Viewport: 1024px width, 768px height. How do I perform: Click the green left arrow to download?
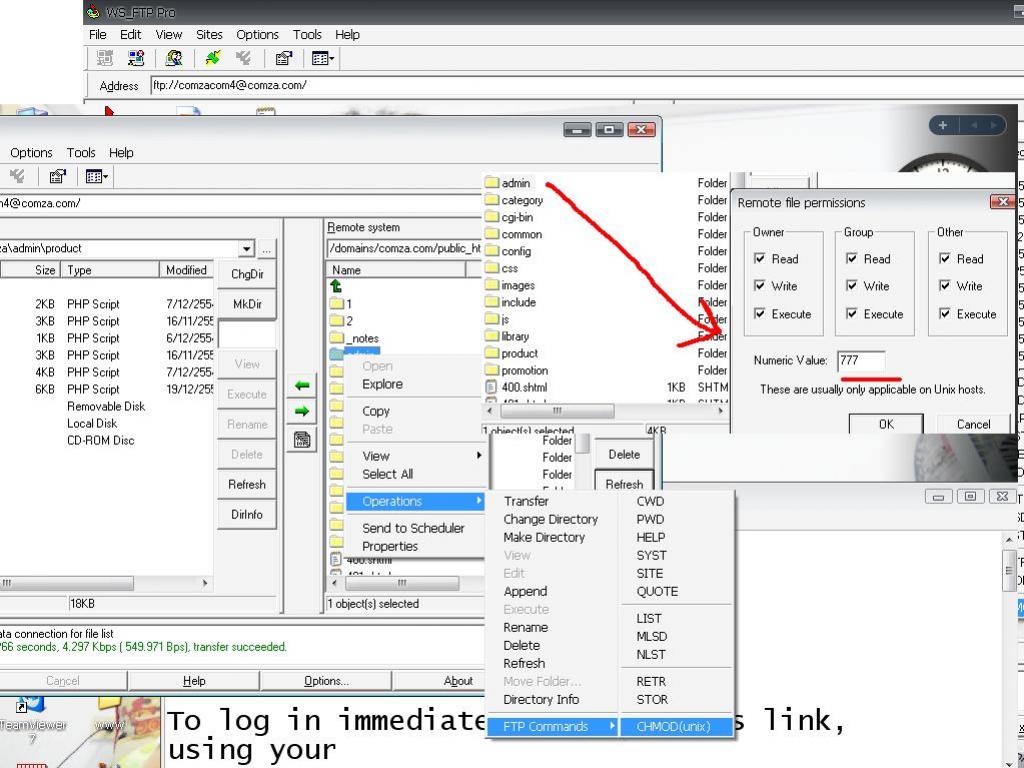[302, 385]
